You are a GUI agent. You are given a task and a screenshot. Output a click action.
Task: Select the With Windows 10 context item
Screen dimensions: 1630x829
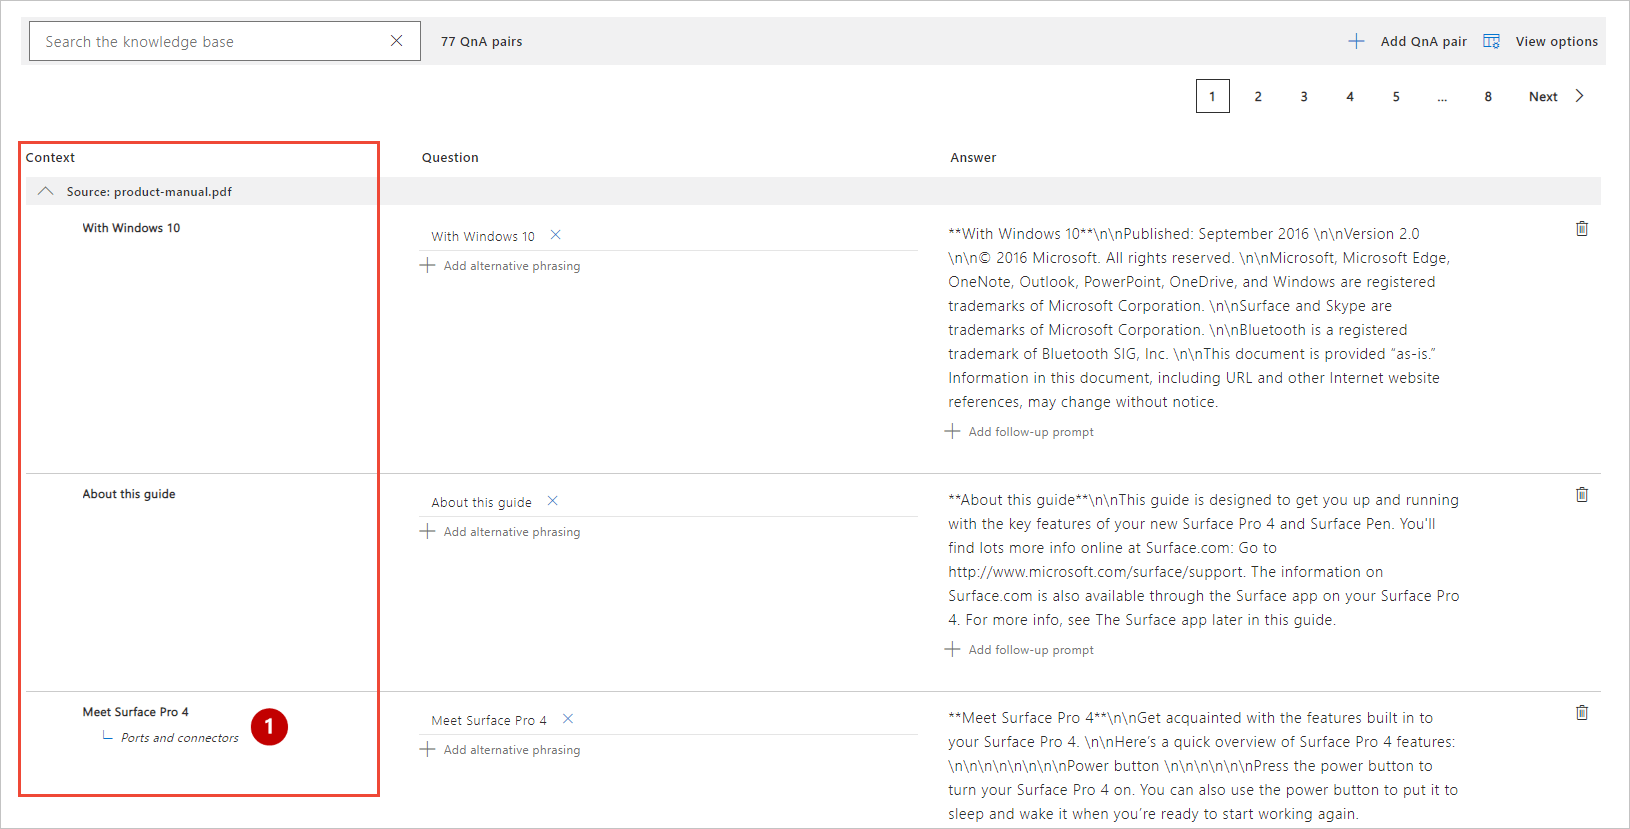point(131,228)
